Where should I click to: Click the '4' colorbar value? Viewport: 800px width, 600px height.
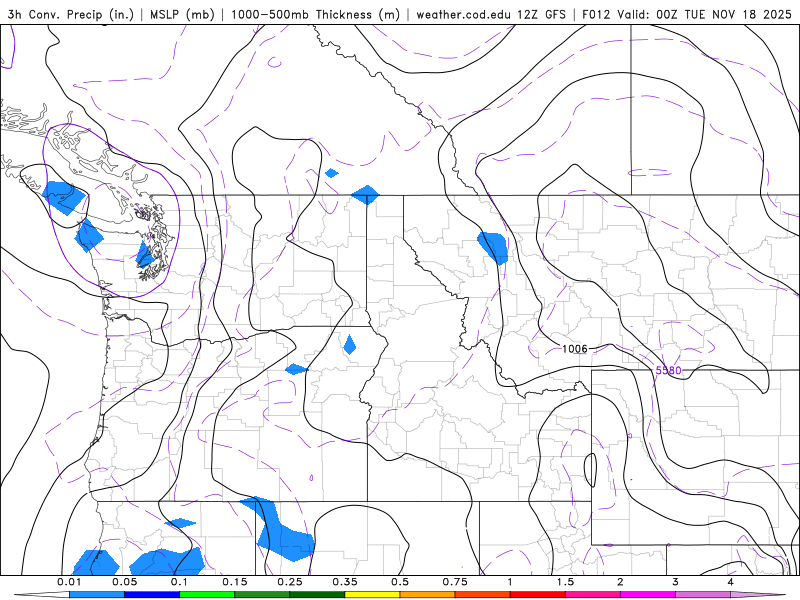(731, 582)
